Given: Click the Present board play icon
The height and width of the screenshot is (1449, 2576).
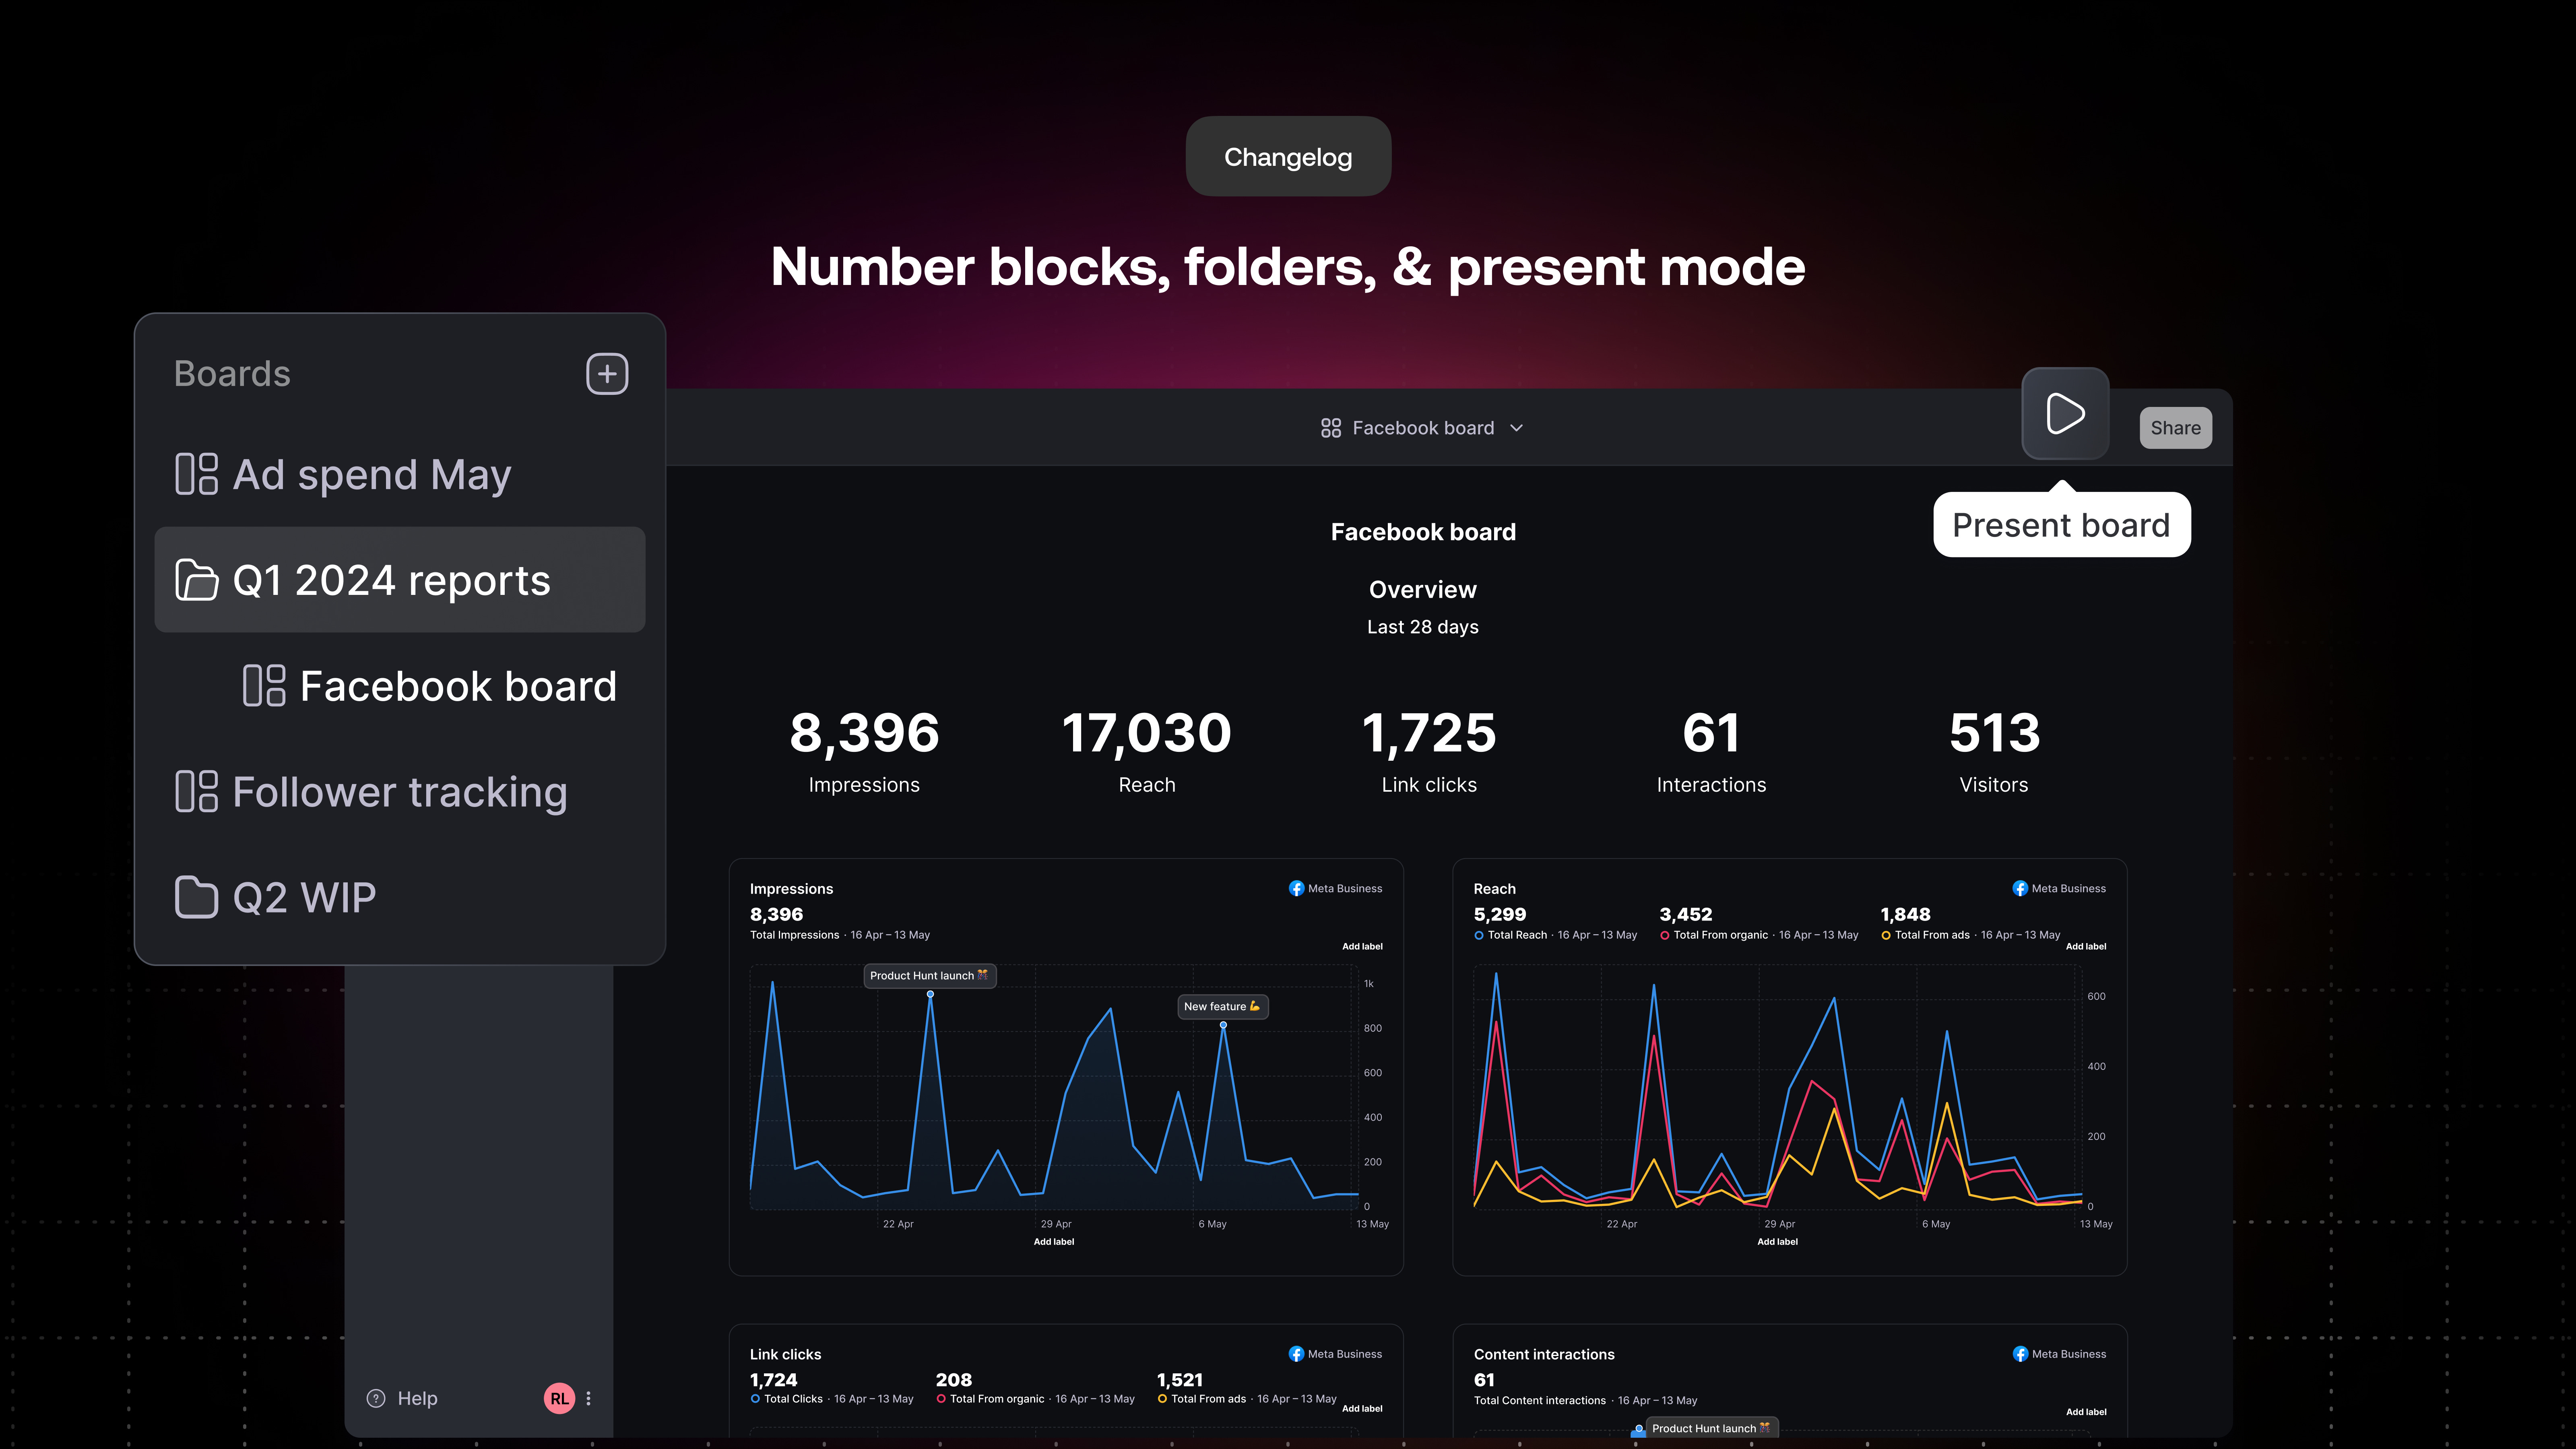Looking at the screenshot, I should (x=2065, y=413).
